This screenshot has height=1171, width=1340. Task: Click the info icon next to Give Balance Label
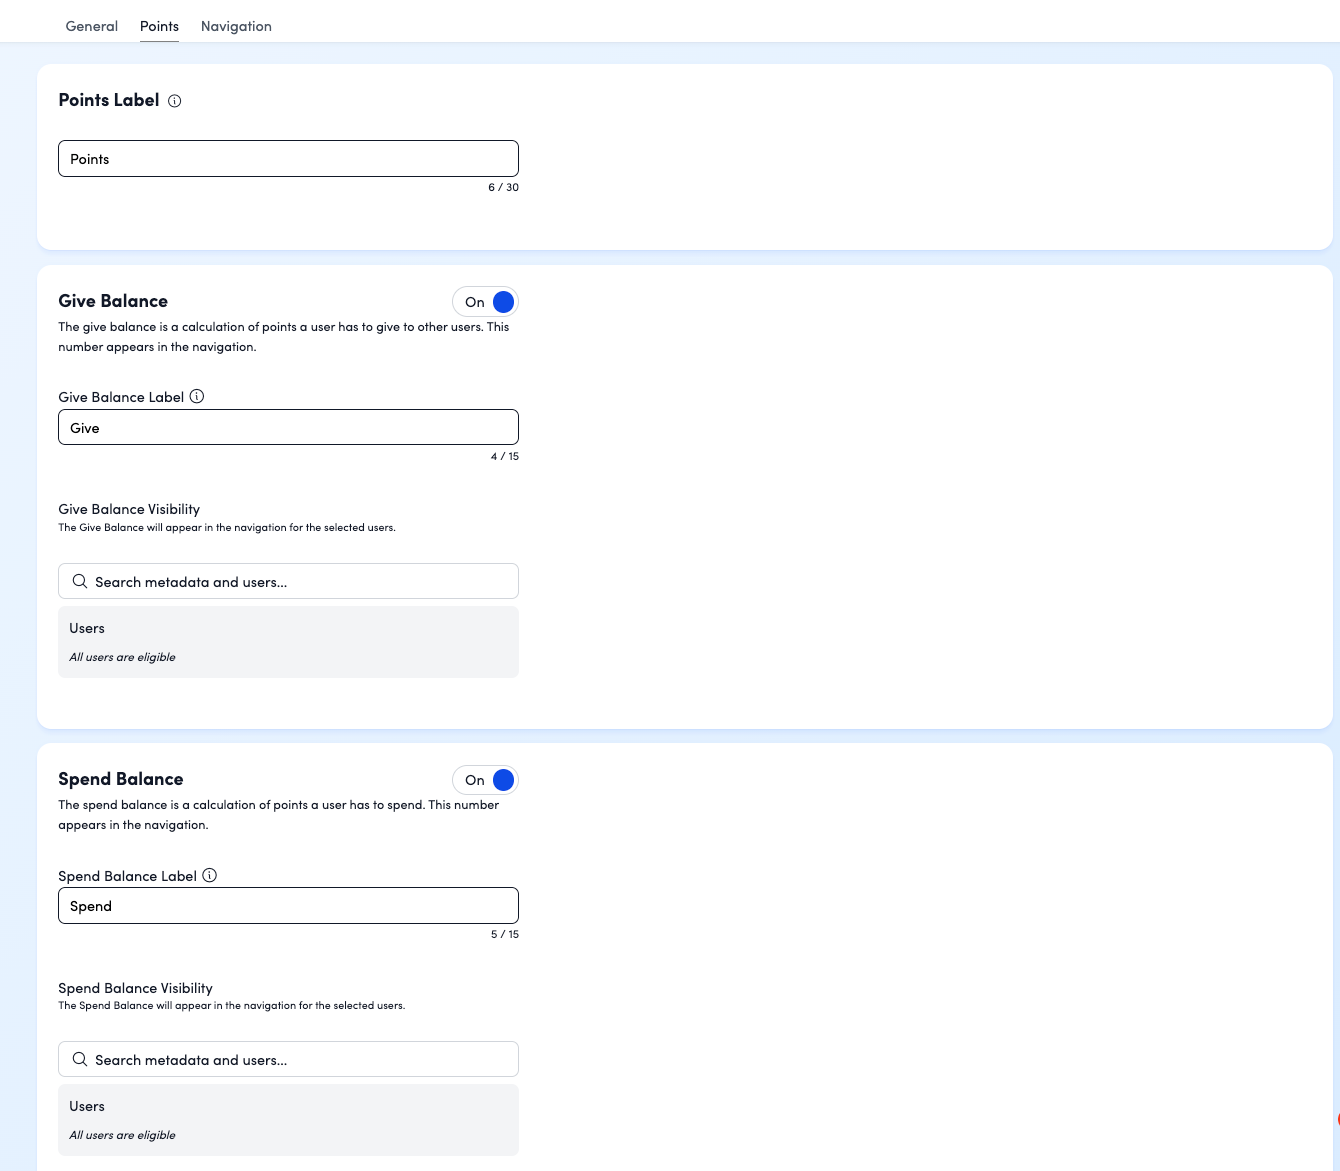click(197, 396)
